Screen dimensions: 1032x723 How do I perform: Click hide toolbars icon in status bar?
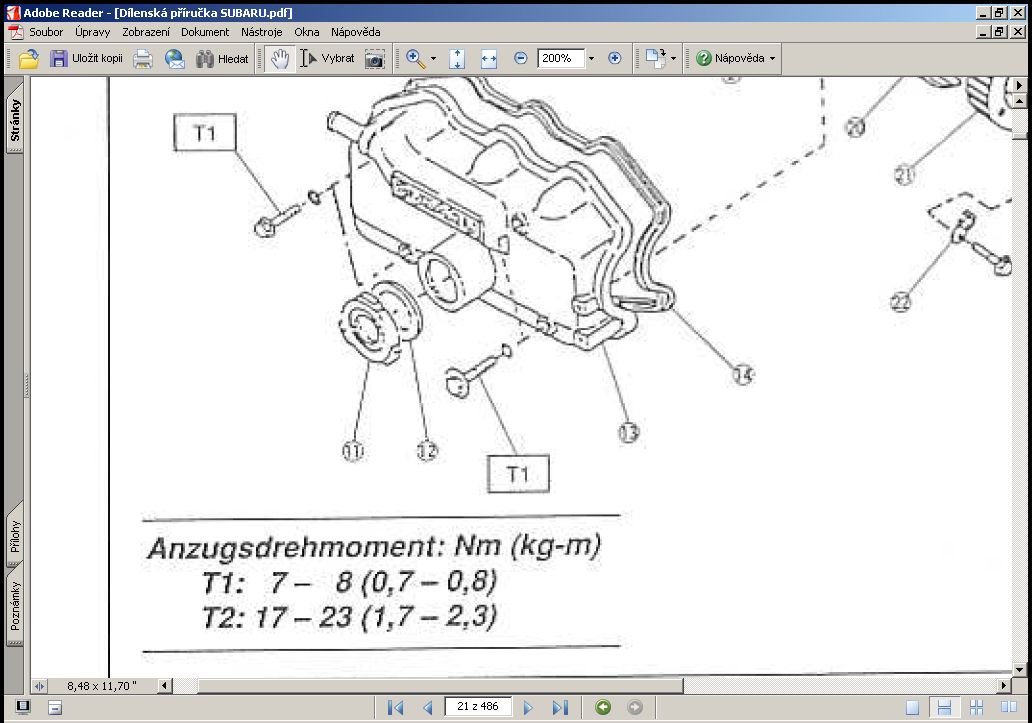55,707
